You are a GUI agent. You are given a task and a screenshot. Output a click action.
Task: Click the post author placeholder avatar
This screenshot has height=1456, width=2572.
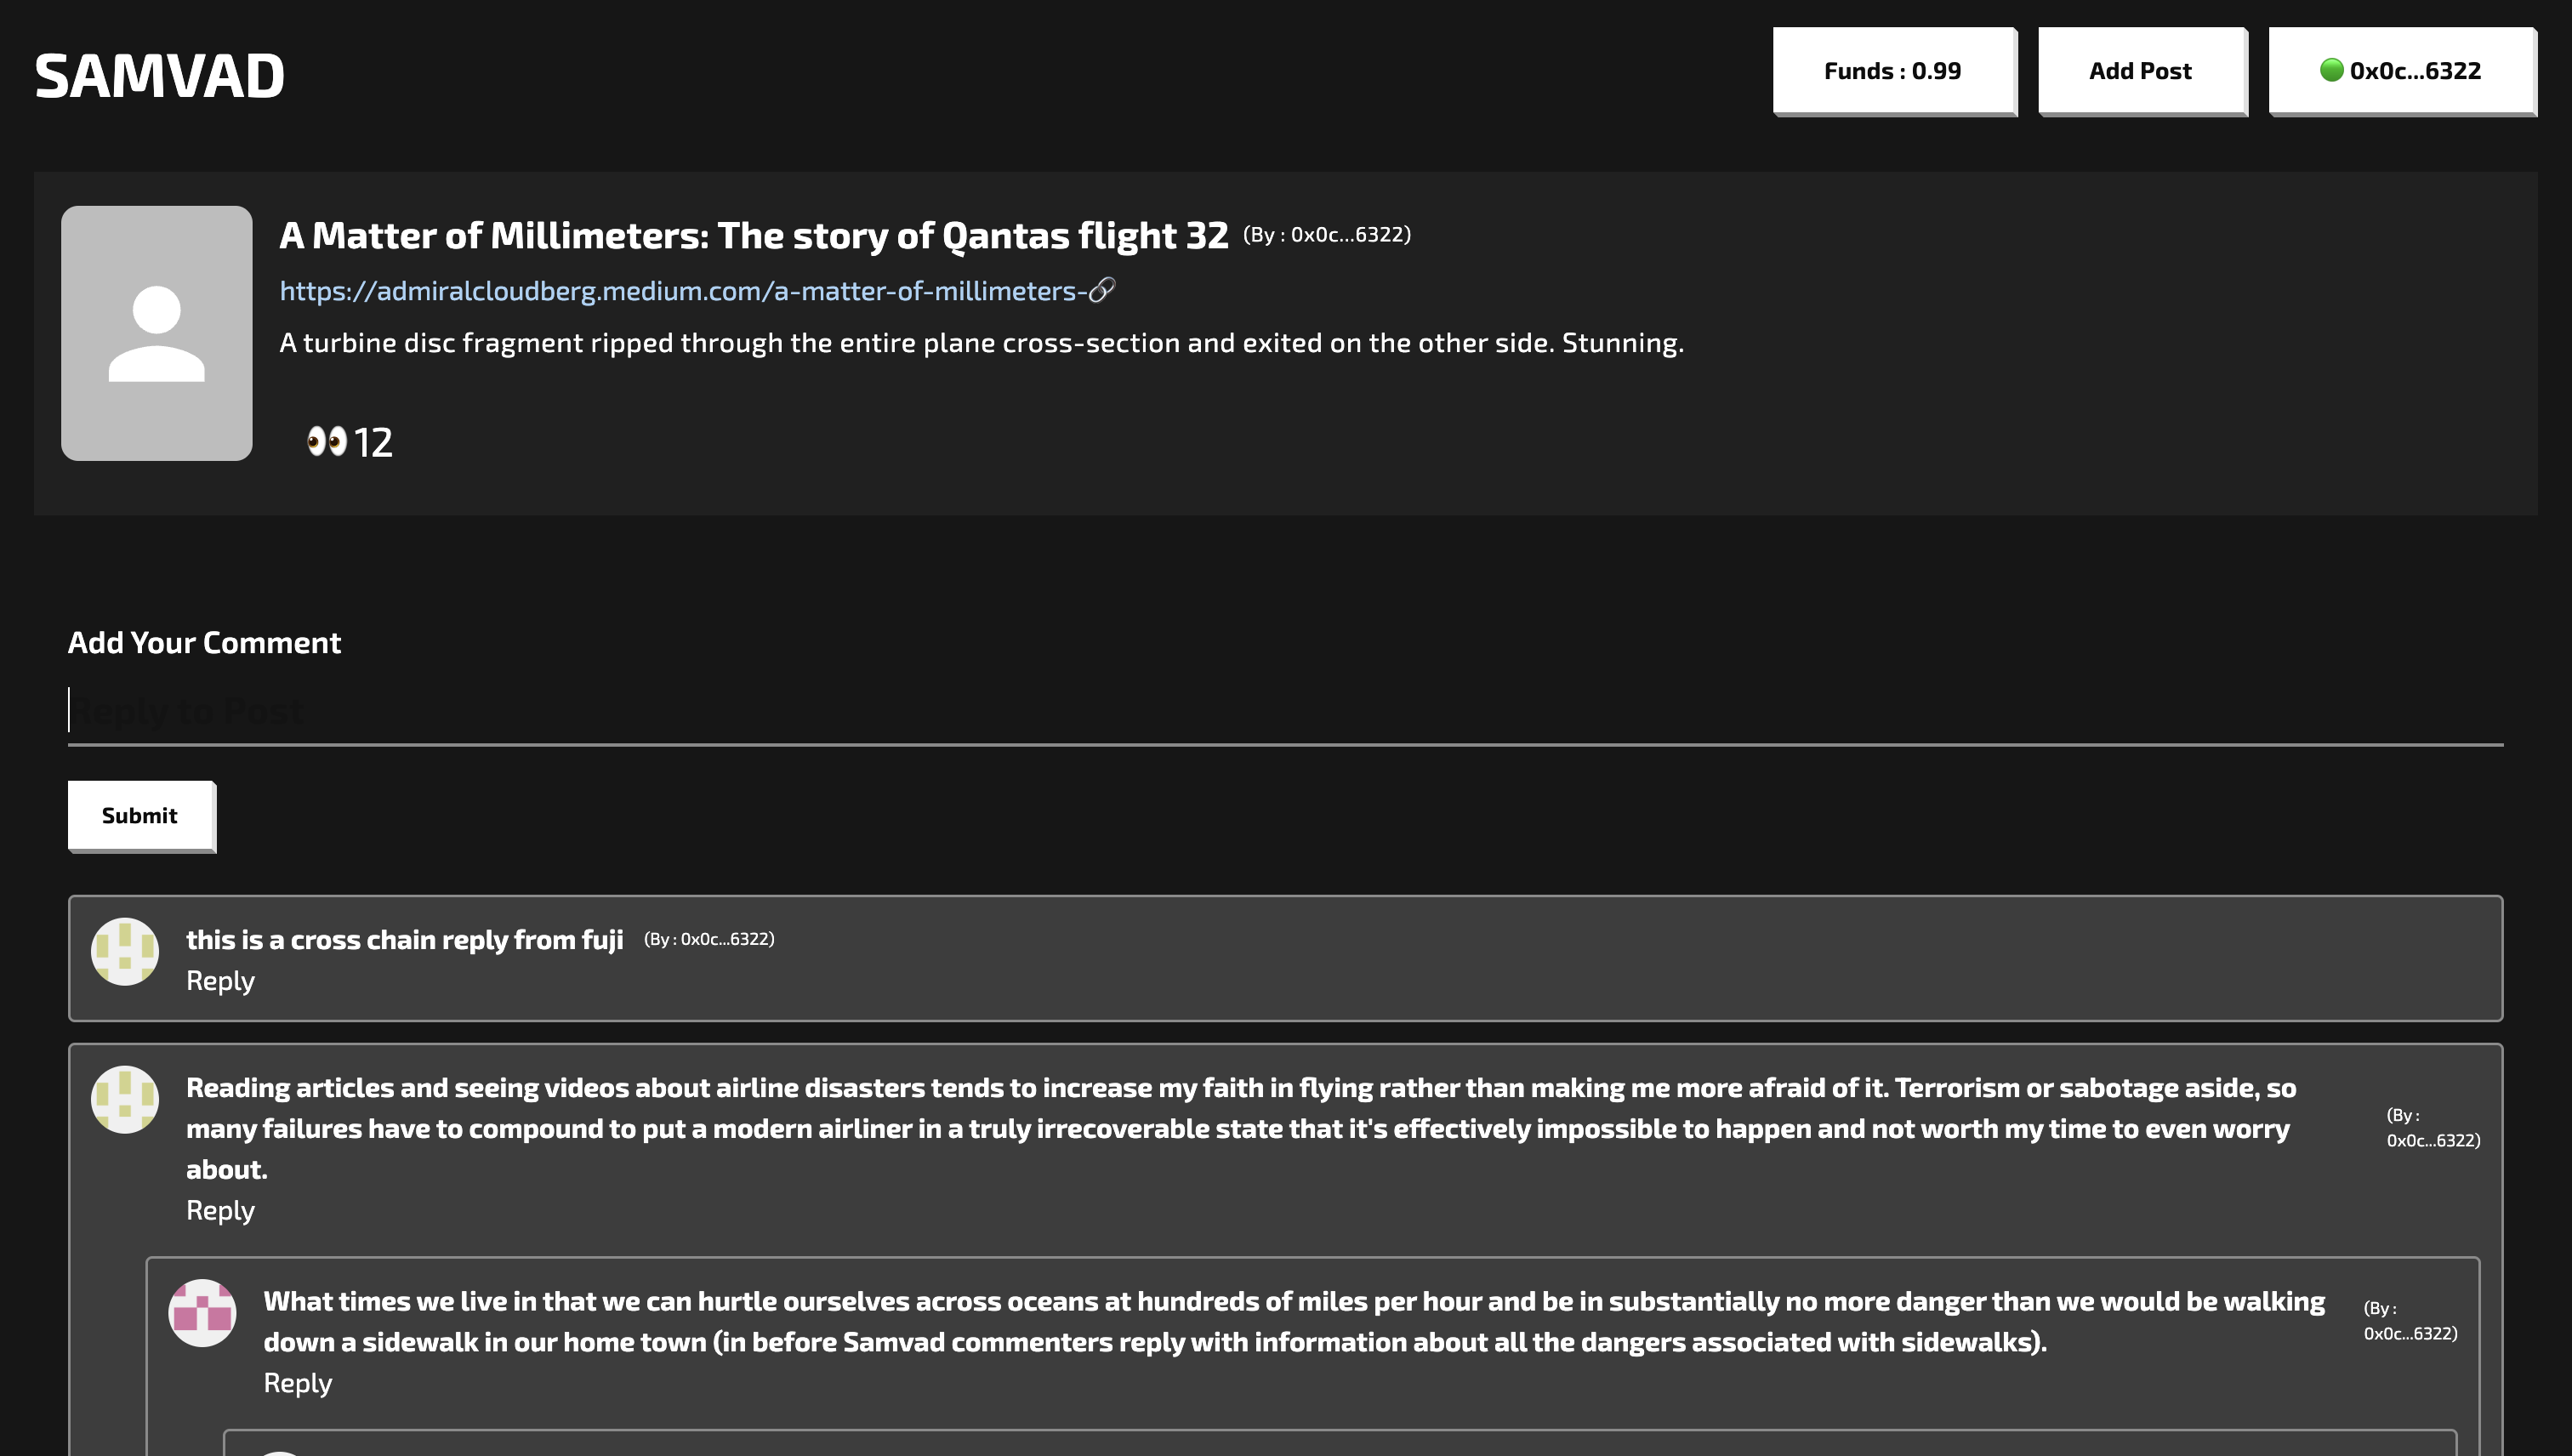point(156,333)
